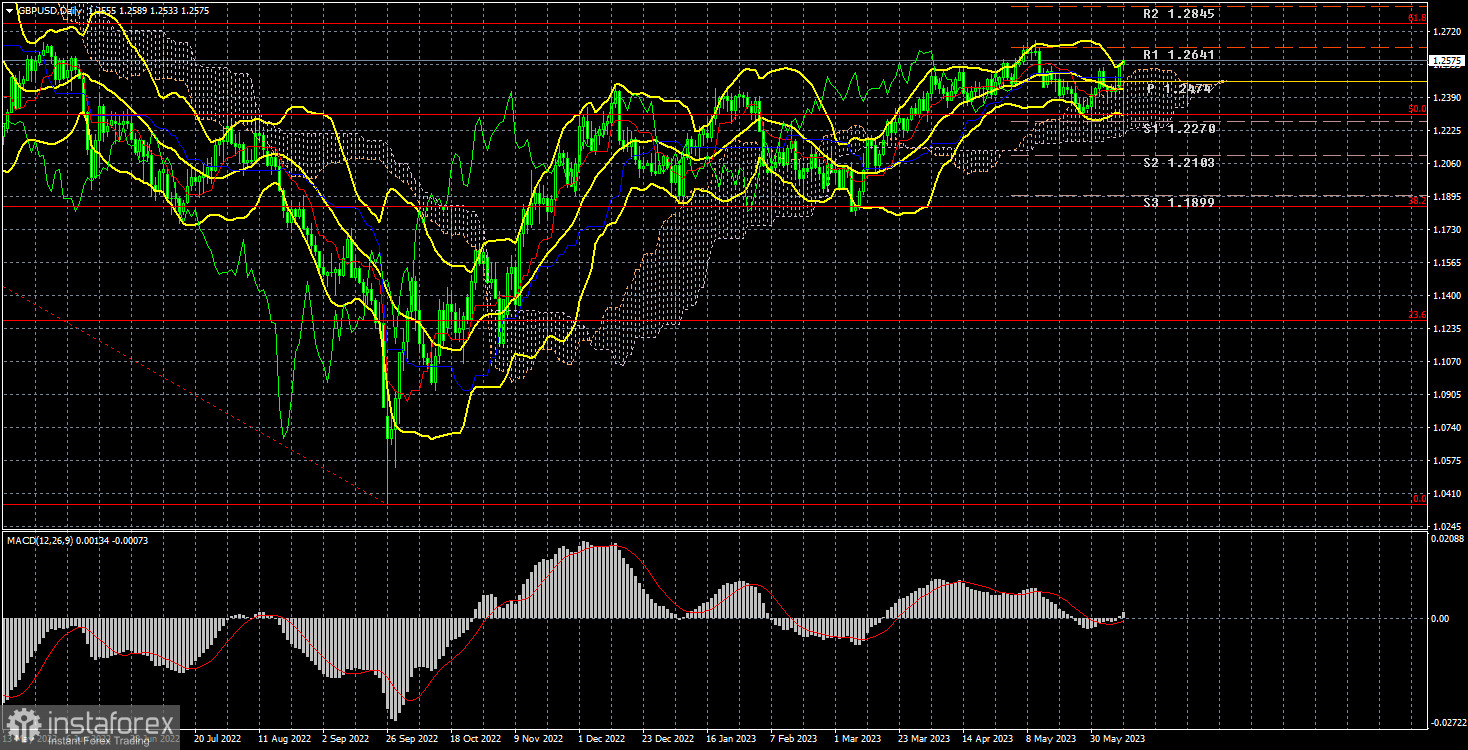Click the current price tag 1.2575
Viewport: 1468px width, 750px height.
pos(1447,61)
